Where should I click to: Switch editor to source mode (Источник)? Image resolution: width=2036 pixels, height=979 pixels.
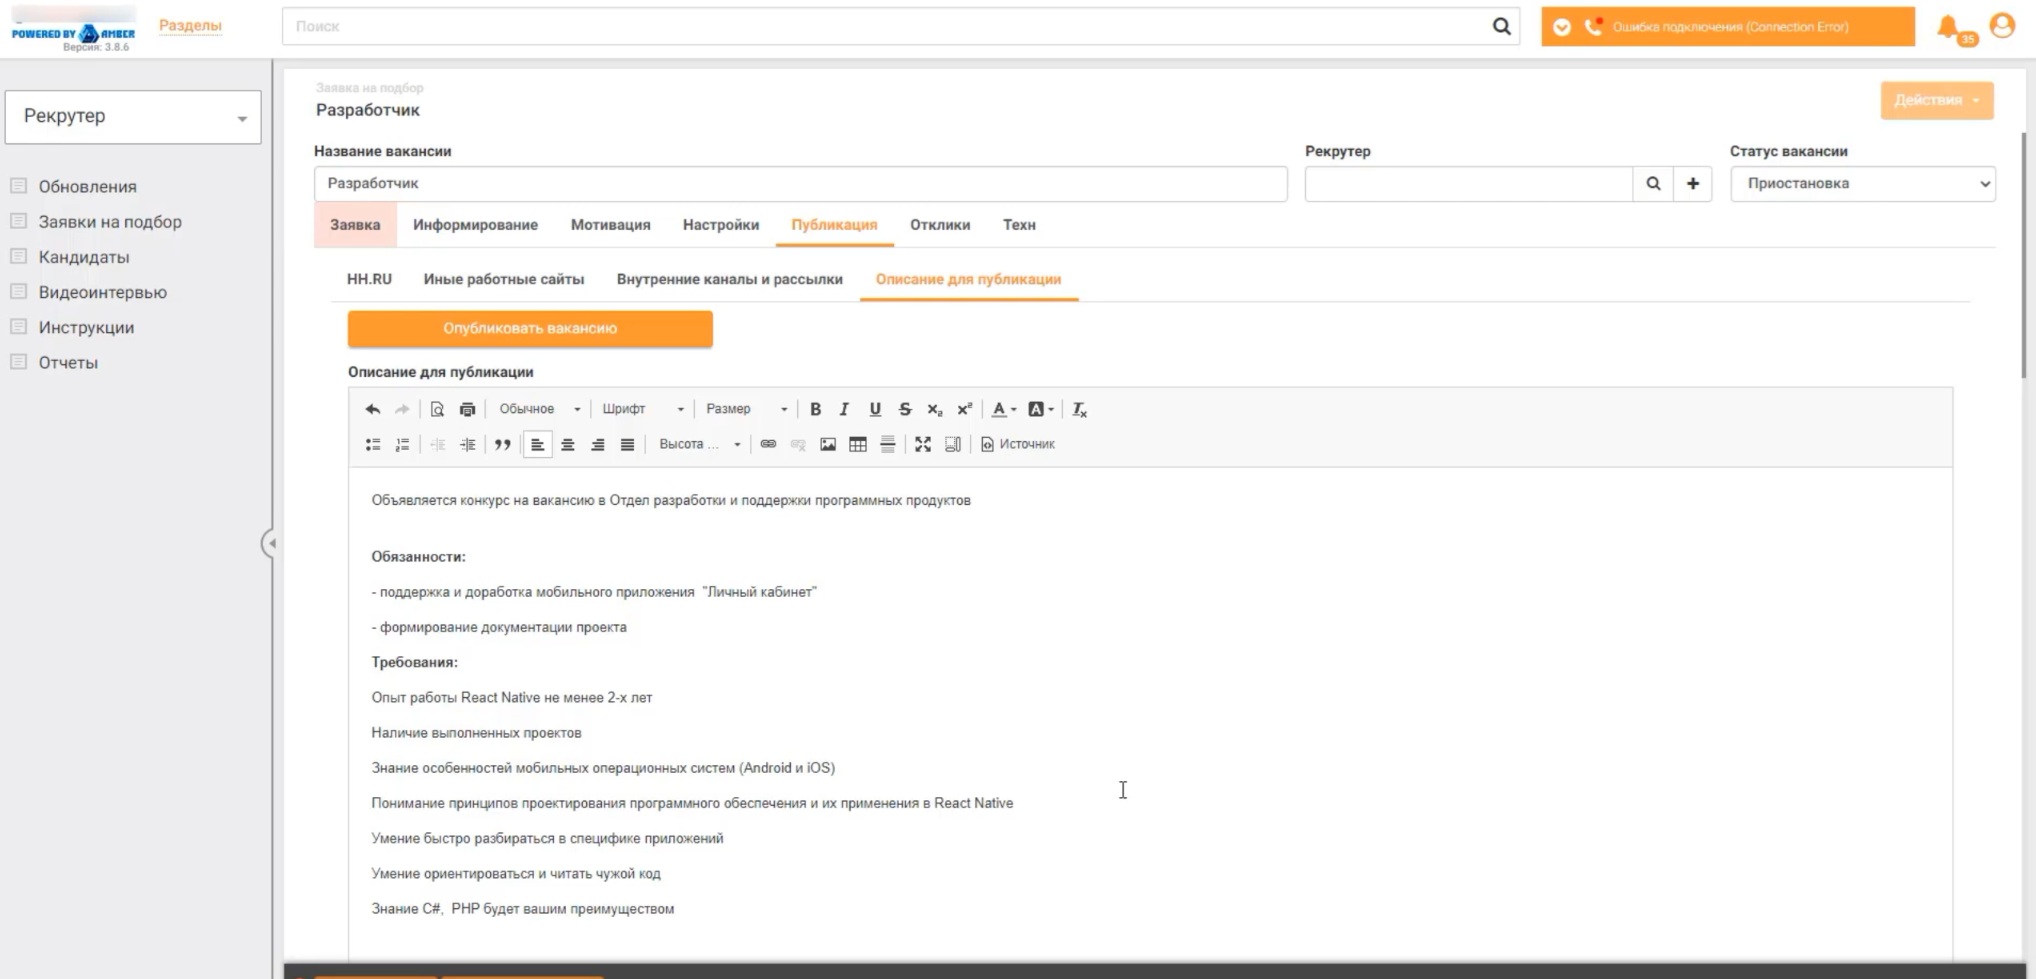coord(1018,444)
